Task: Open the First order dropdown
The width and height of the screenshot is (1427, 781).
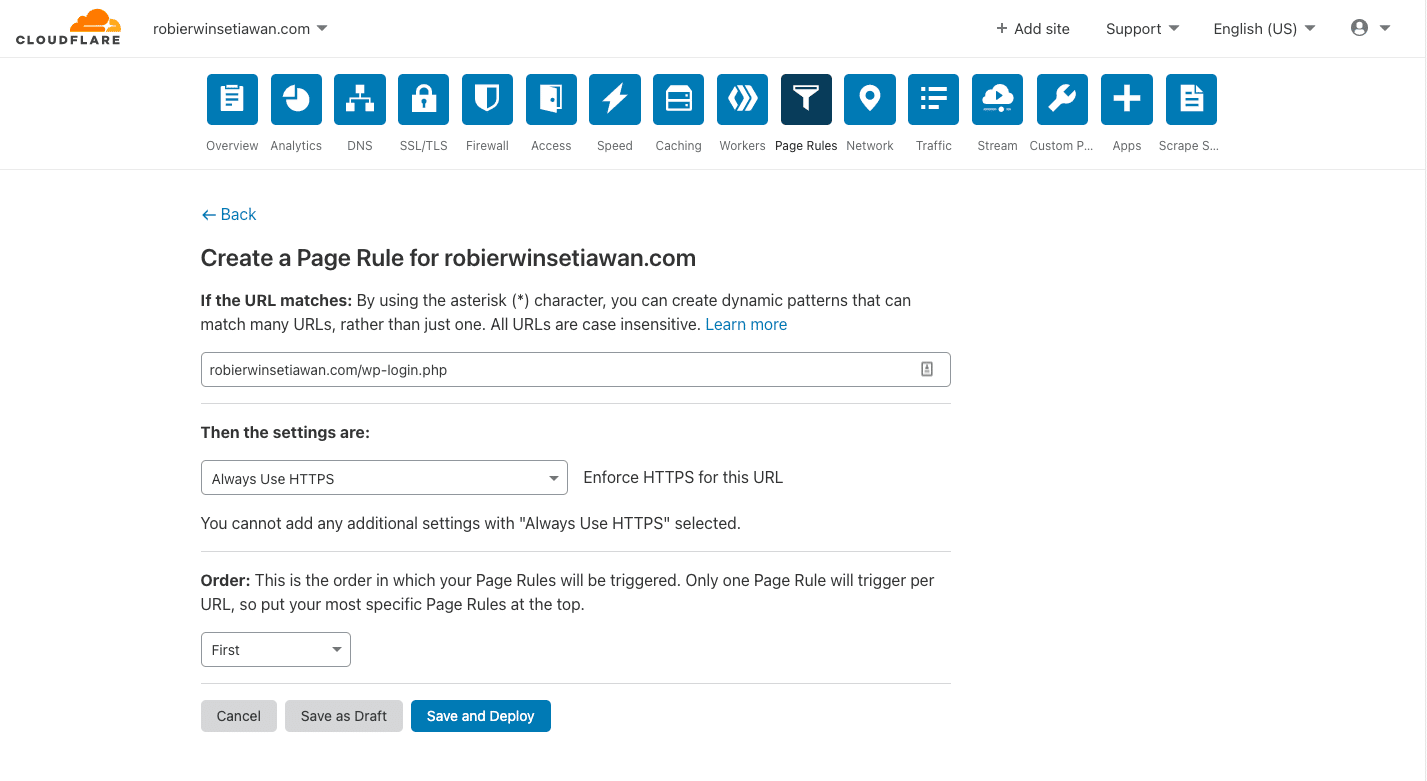Action: click(276, 649)
